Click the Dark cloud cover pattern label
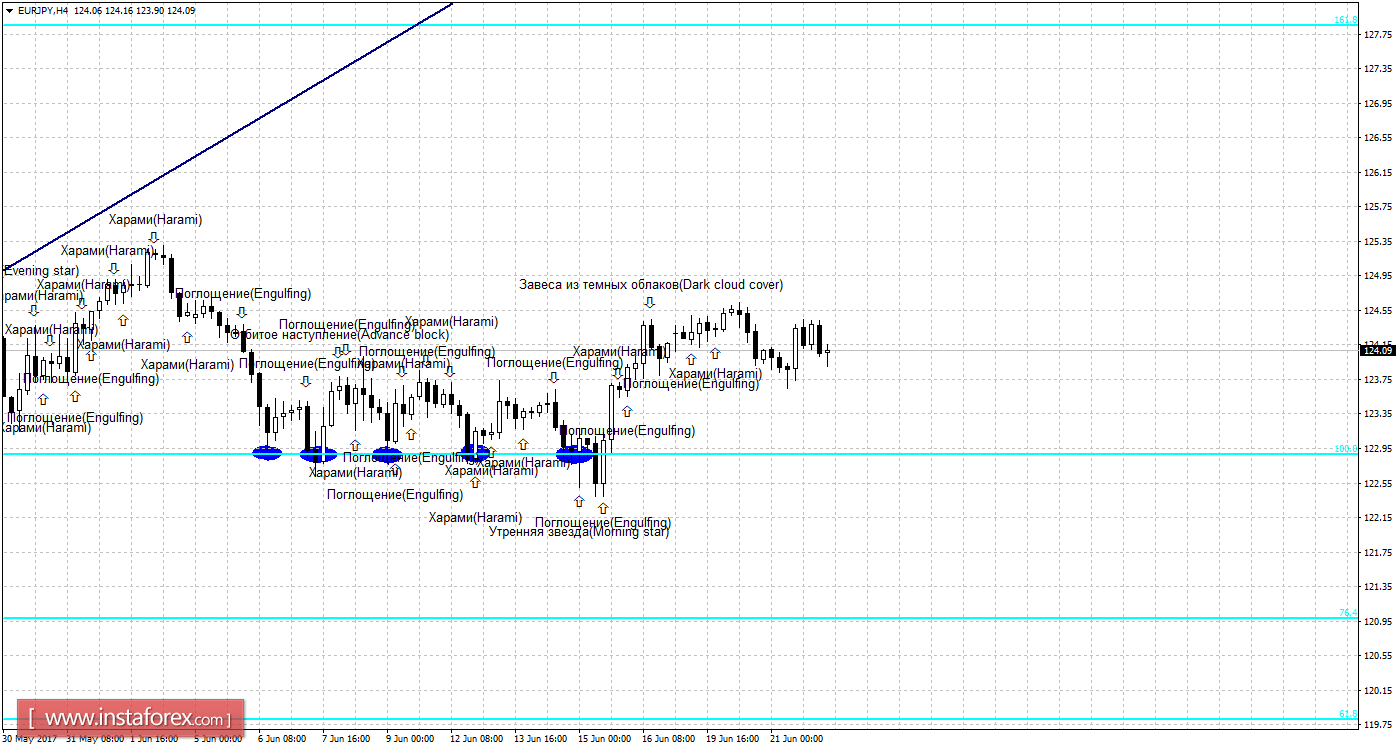Viewport: 1398px width, 750px height. pyautogui.click(x=651, y=285)
